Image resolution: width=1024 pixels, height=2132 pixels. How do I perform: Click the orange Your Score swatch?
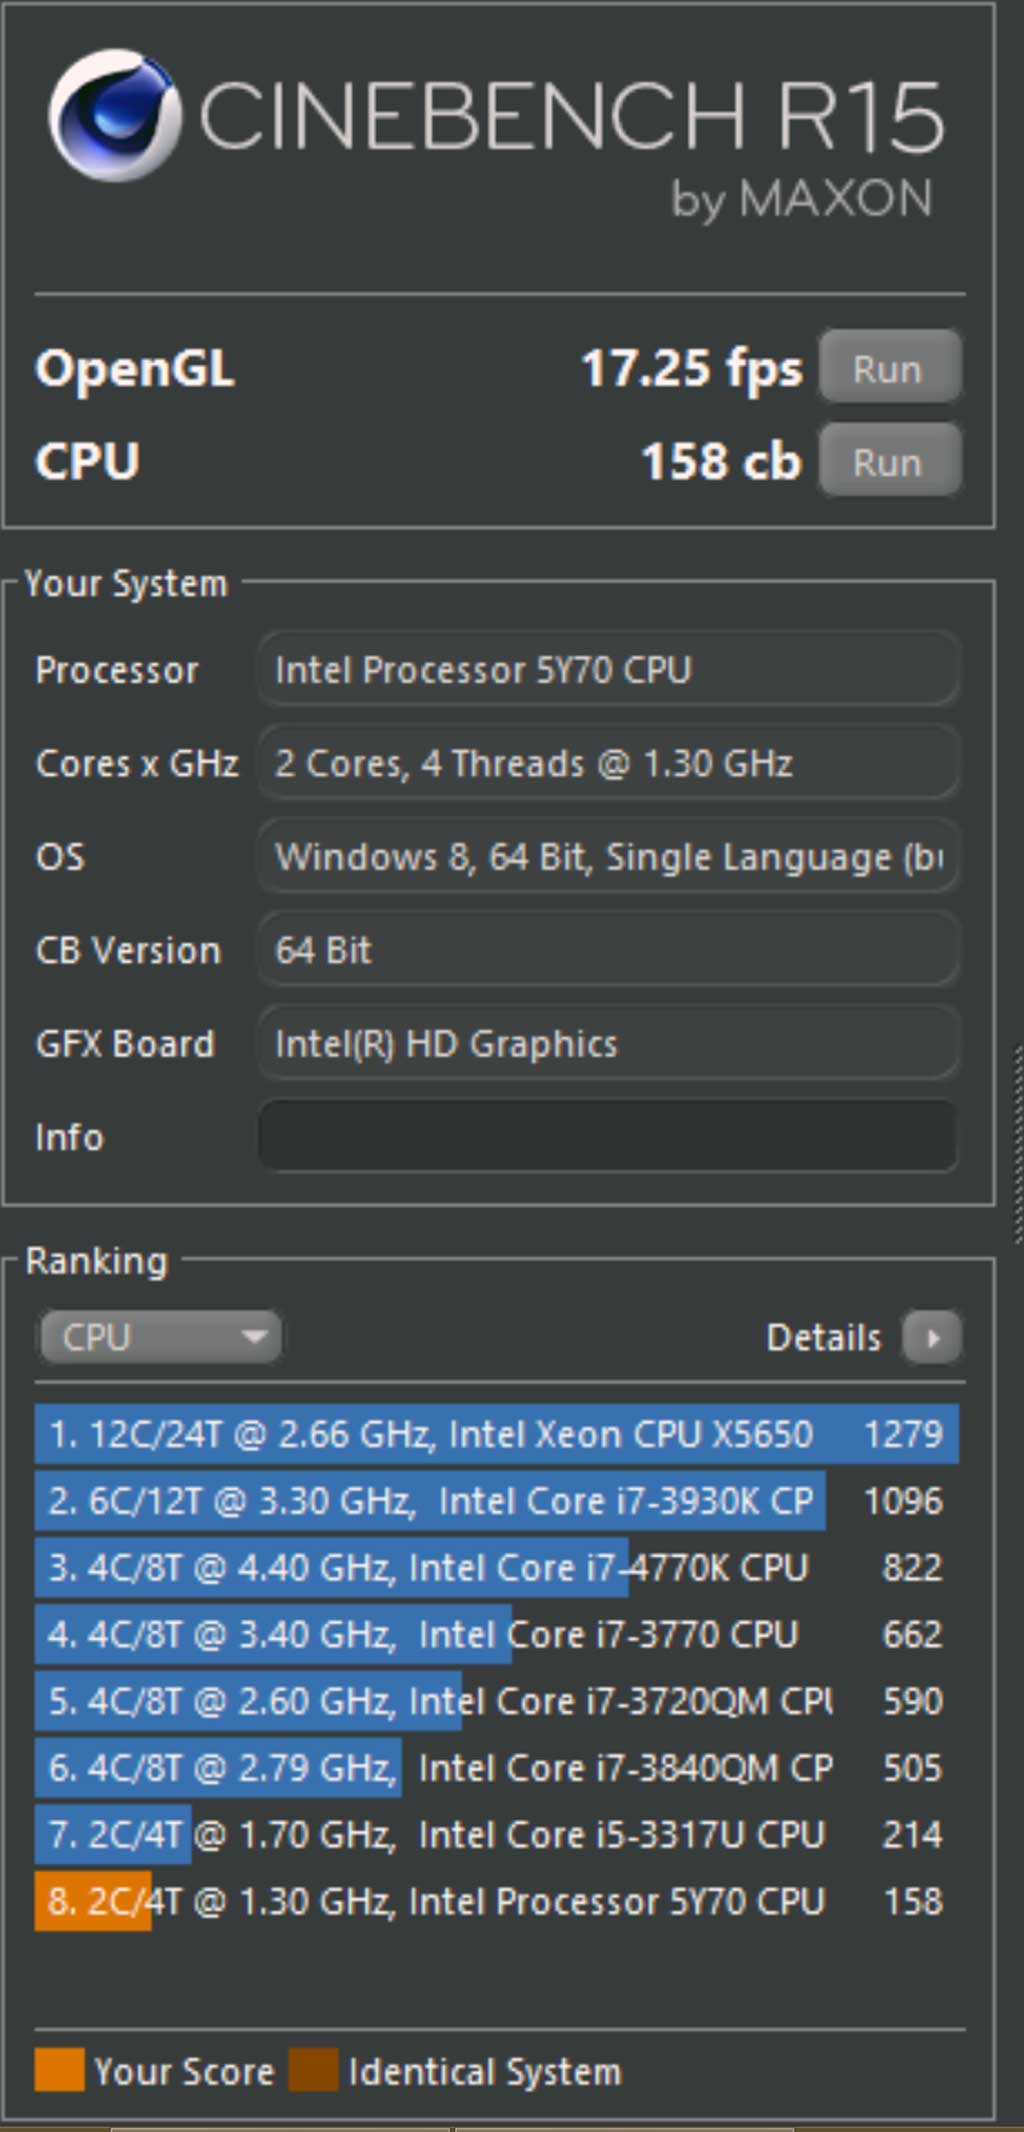point(59,2070)
